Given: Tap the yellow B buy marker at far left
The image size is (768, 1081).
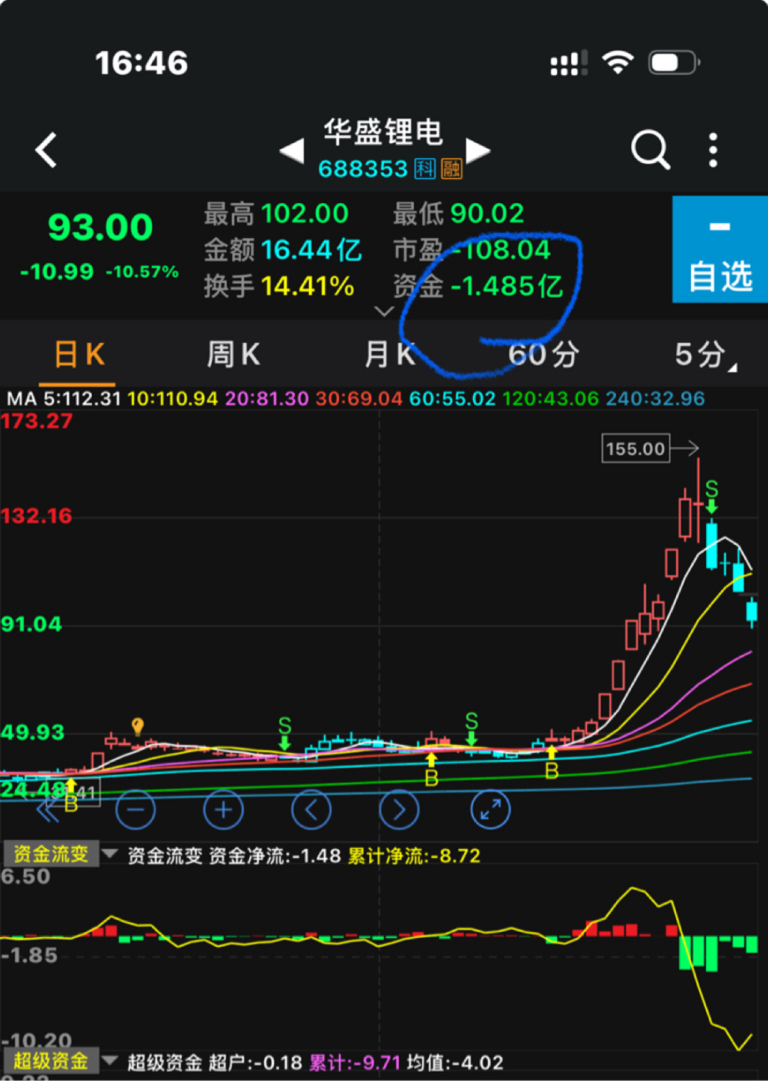Looking at the screenshot, I should (x=71, y=796).
